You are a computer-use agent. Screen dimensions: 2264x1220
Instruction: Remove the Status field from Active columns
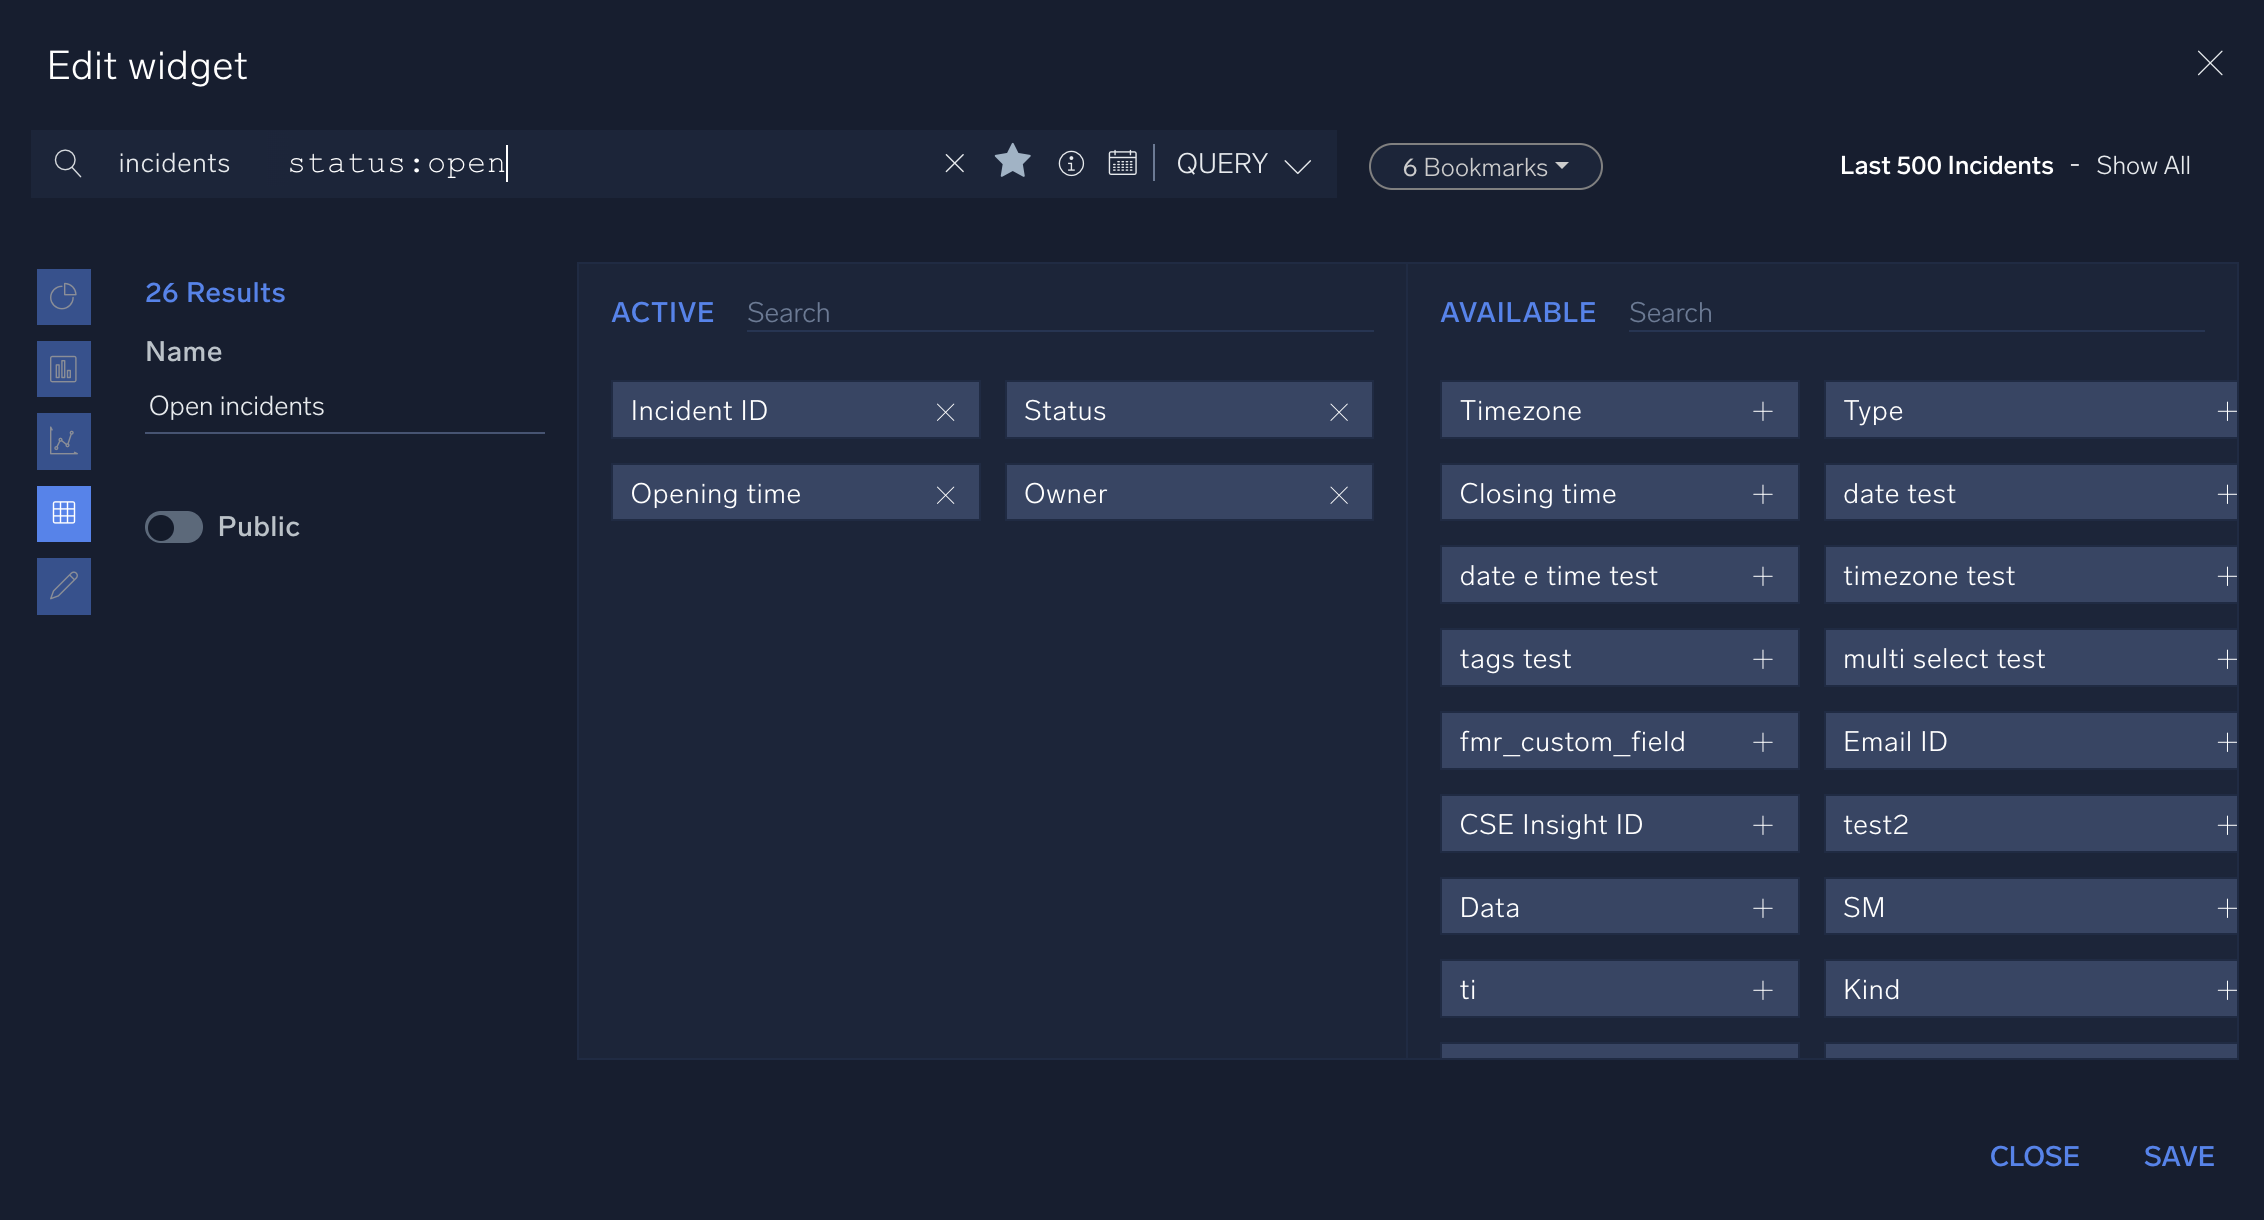tap(1339, 410)
